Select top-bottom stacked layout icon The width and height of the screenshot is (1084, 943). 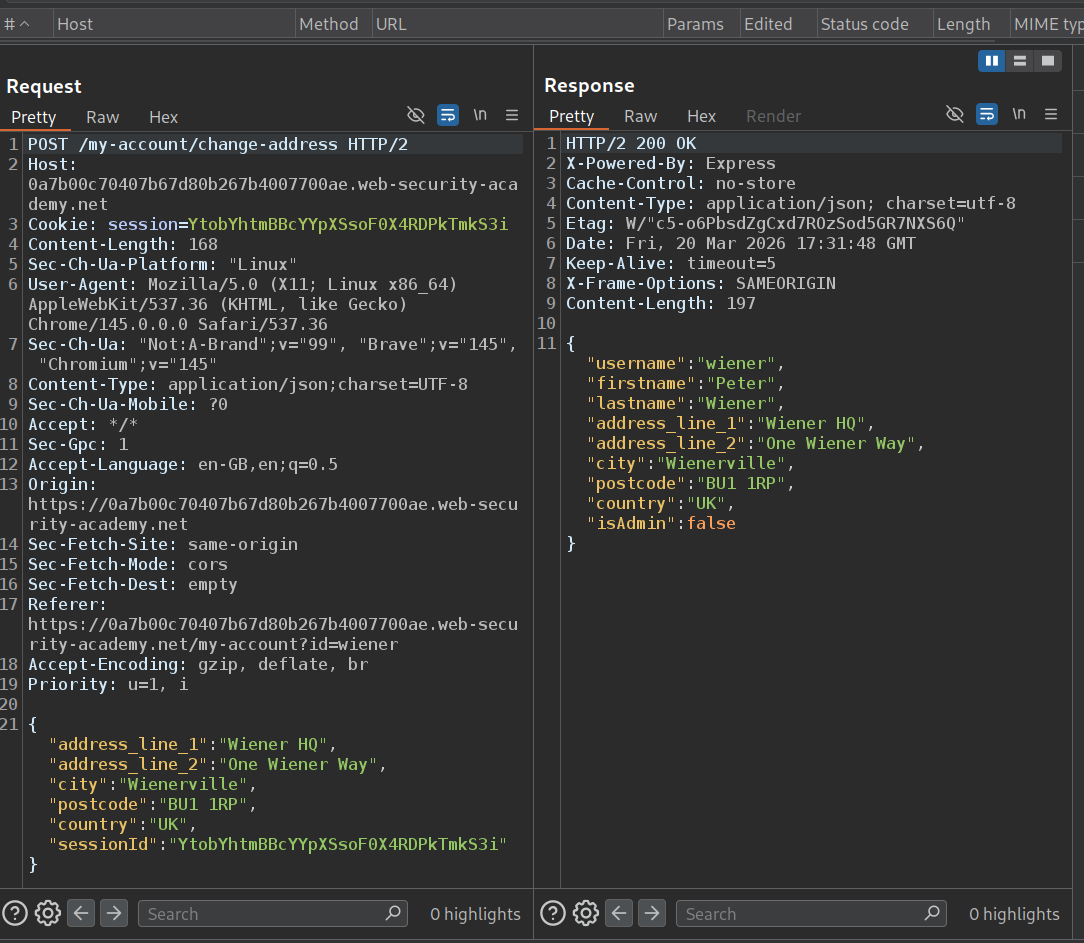(x=1020, y=61)
